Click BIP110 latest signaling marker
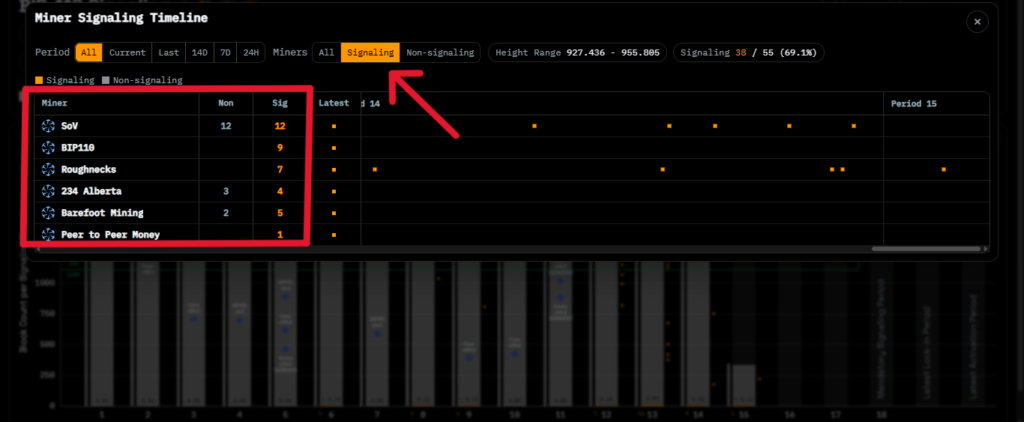 click(334, 148)
